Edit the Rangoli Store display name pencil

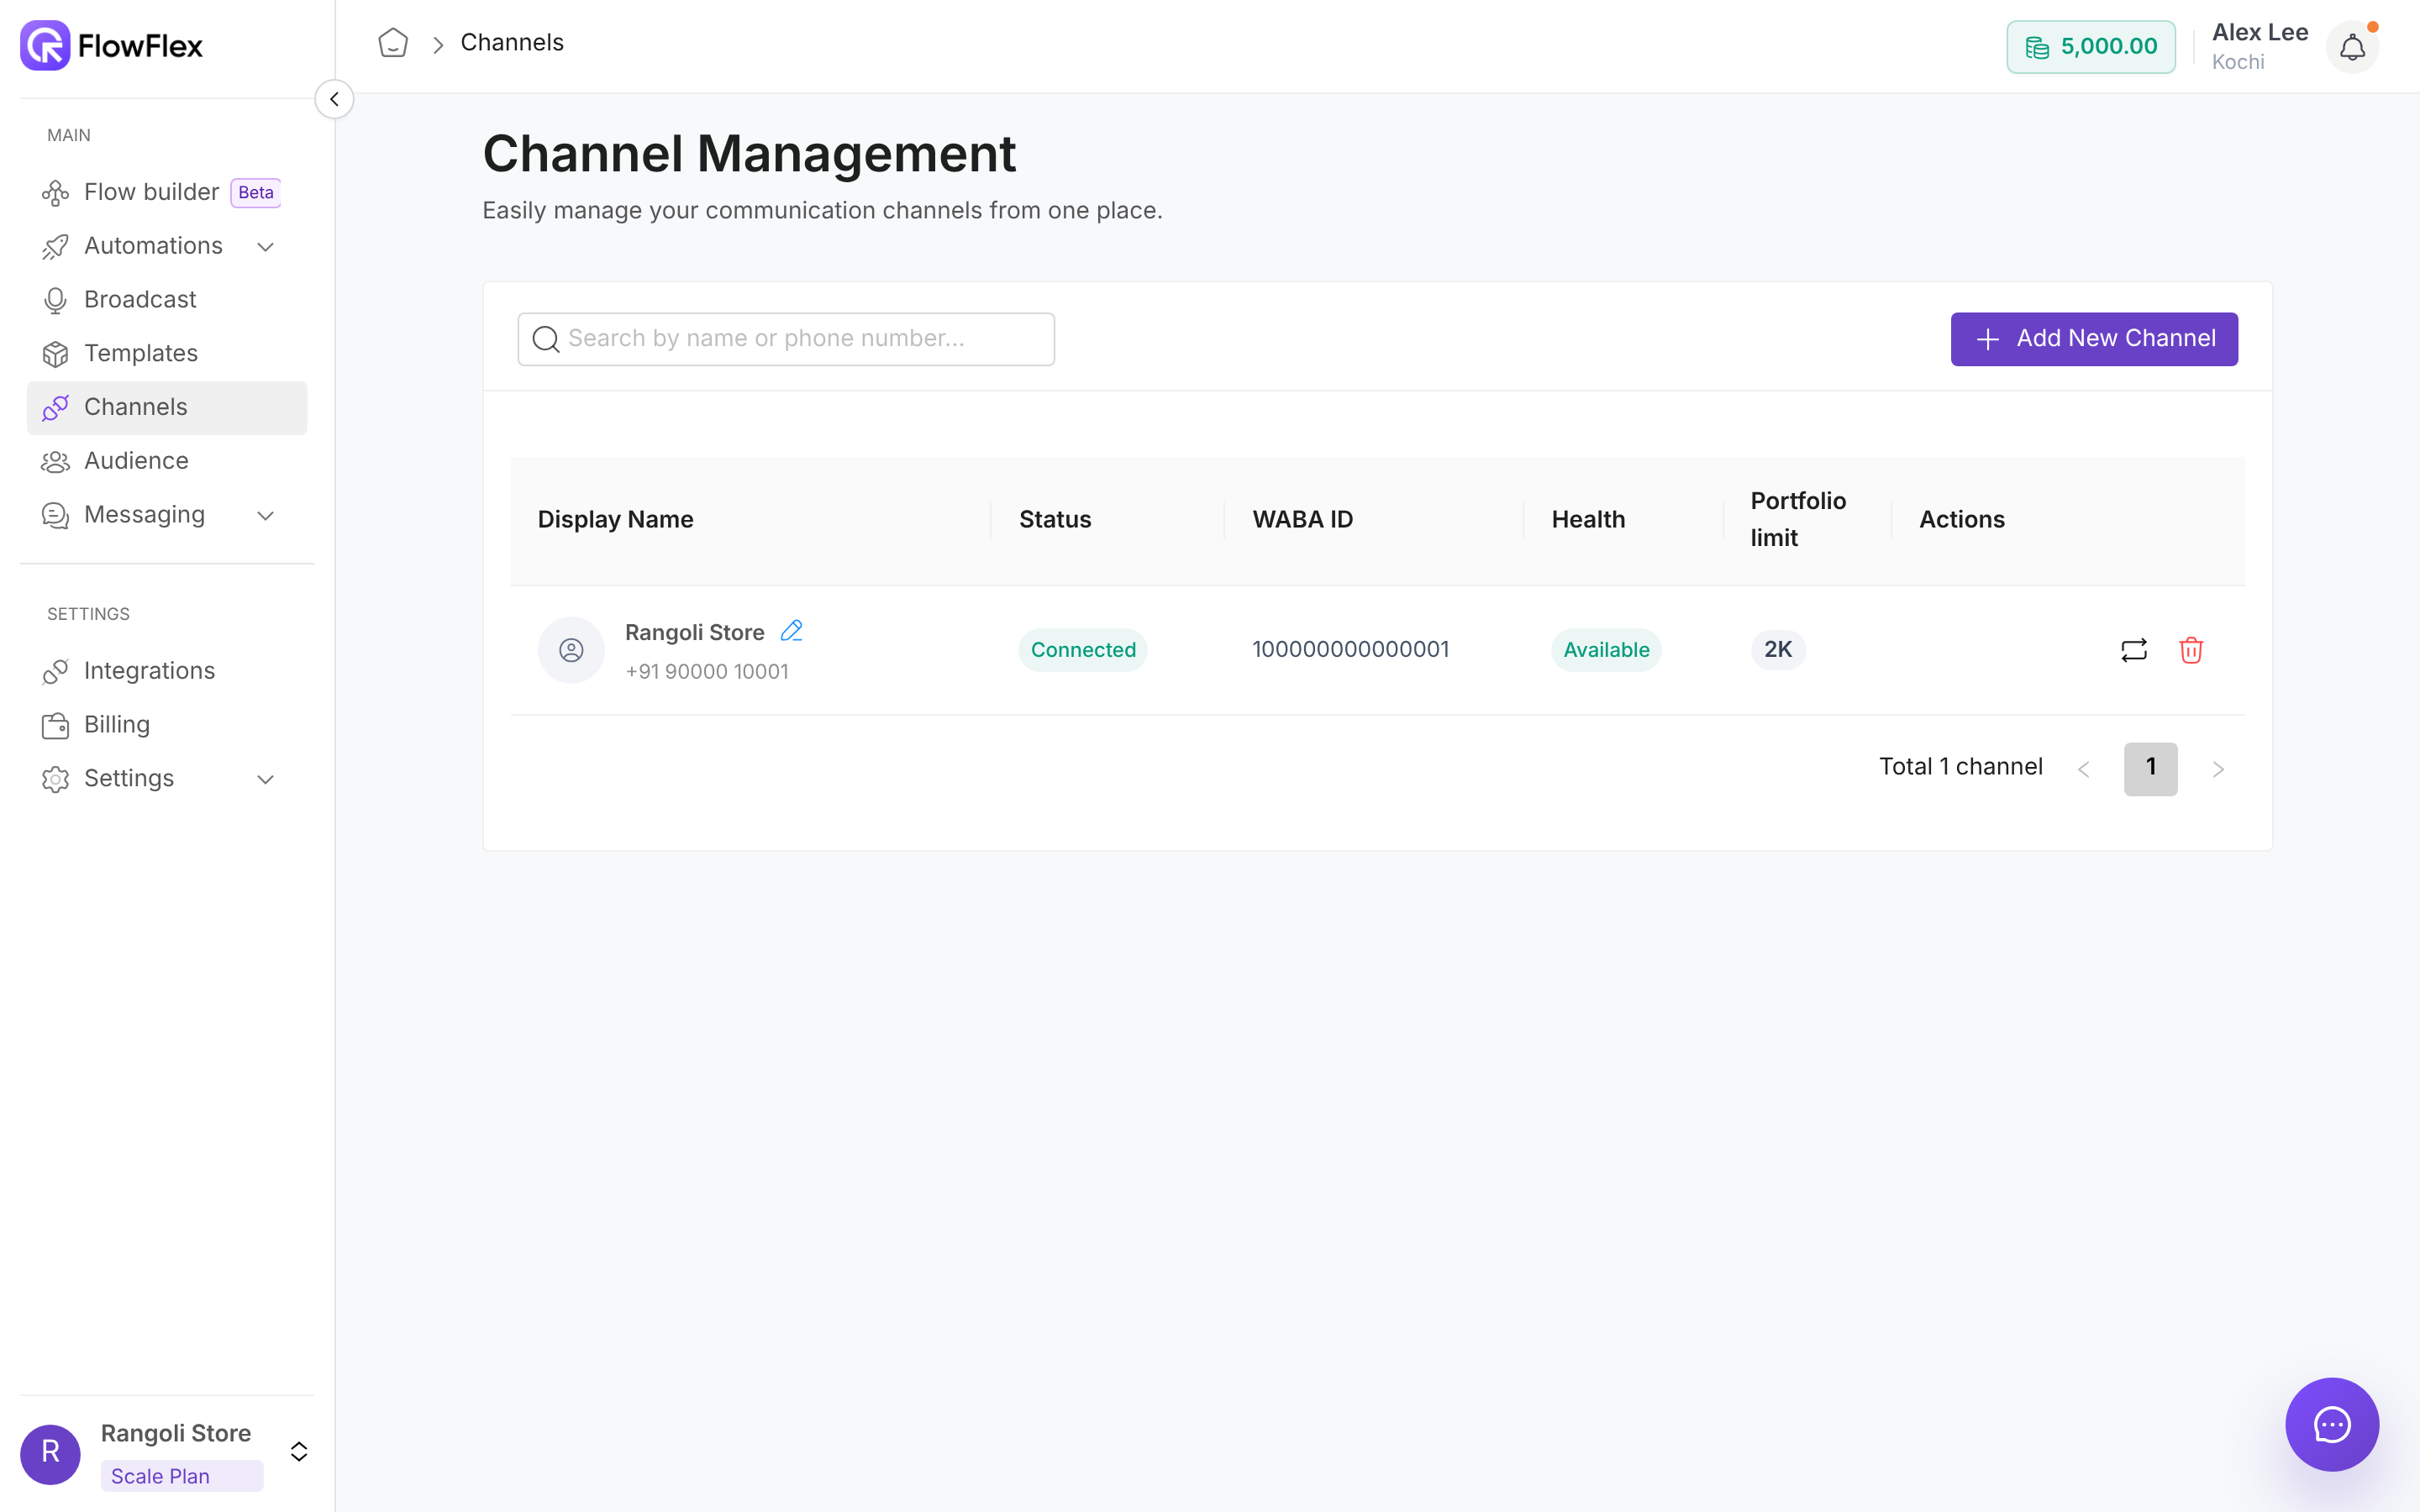tap(791, 631)
